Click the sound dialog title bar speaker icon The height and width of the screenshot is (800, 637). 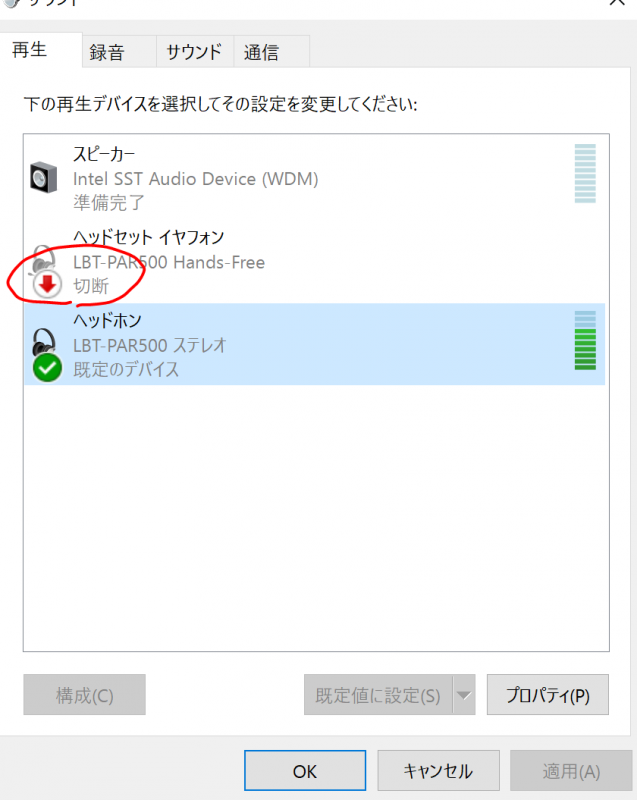10,3
